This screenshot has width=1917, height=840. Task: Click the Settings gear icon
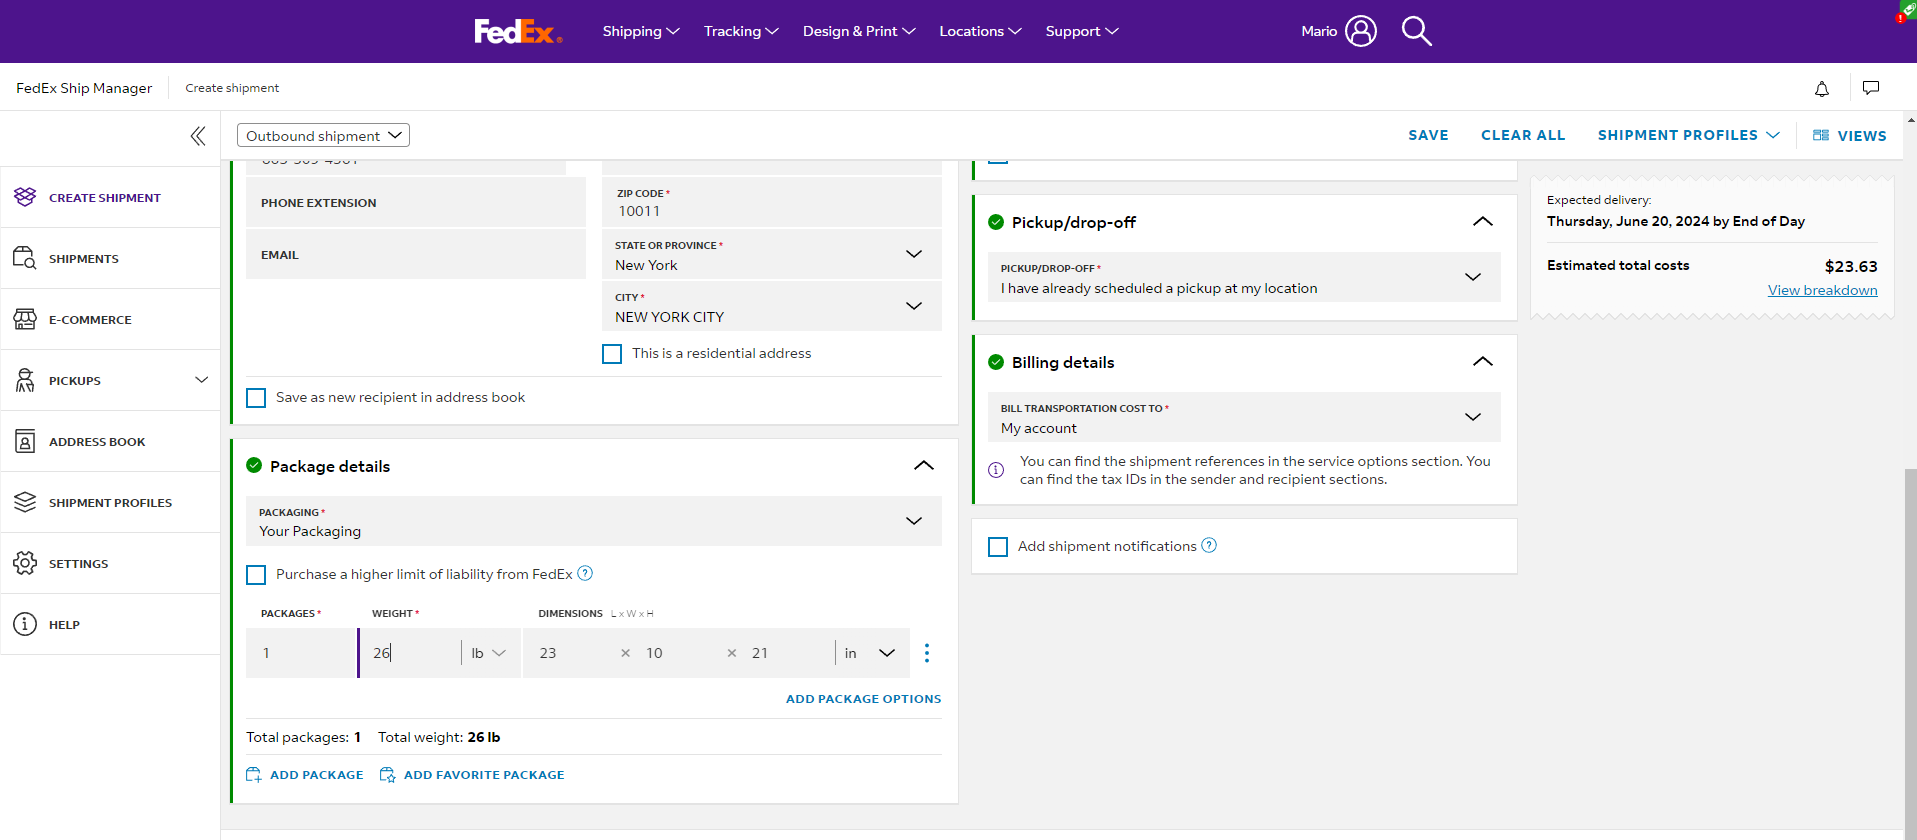(x=25, y=563)
